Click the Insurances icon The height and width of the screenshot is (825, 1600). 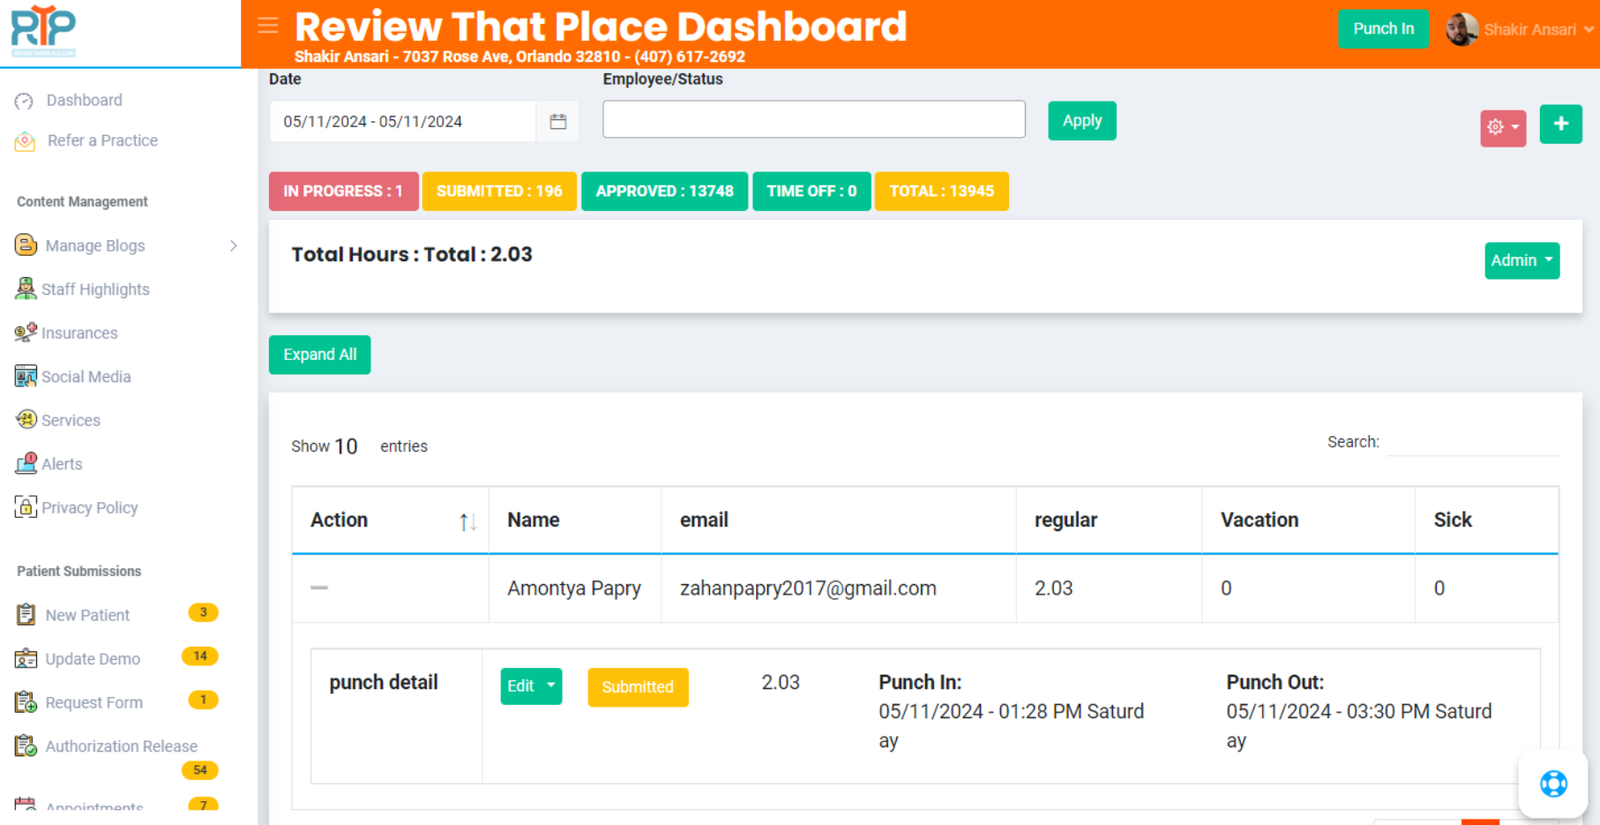tap(25, 332)
